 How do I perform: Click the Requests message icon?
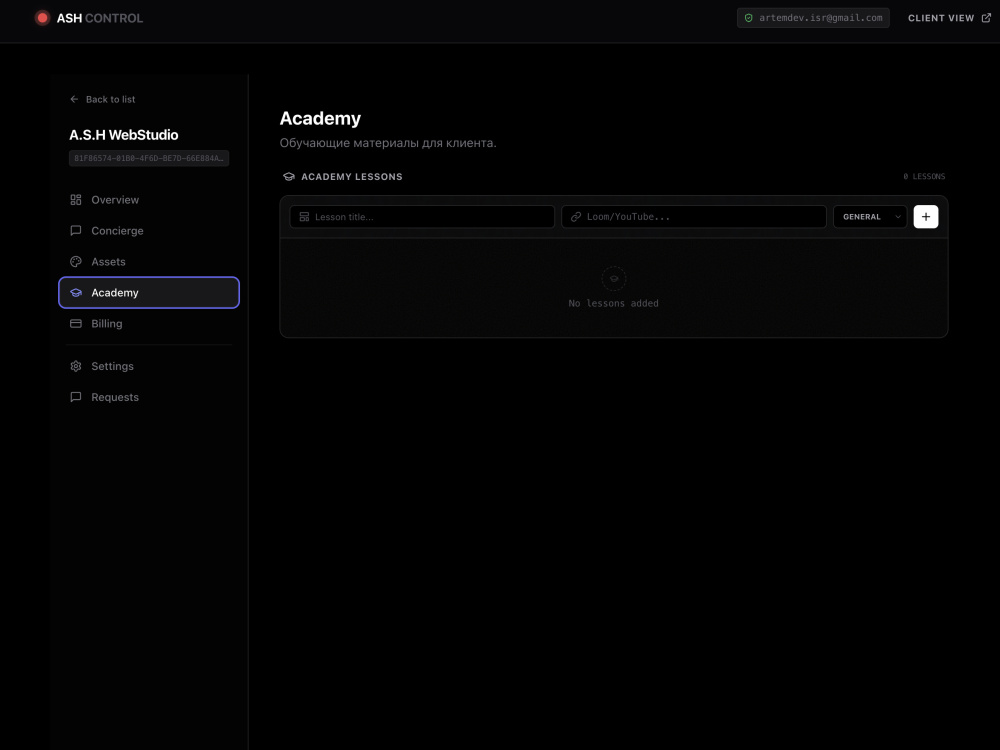(76, 397)
